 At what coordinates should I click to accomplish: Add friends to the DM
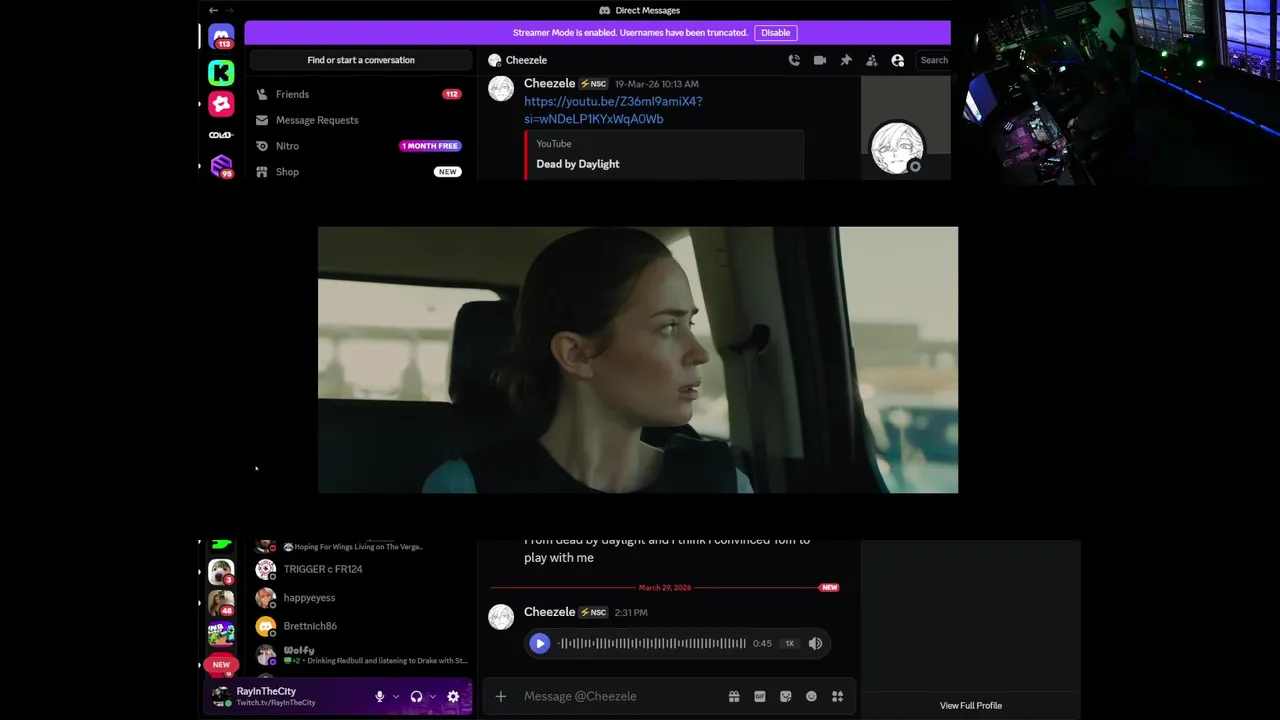tap(872, 60)
